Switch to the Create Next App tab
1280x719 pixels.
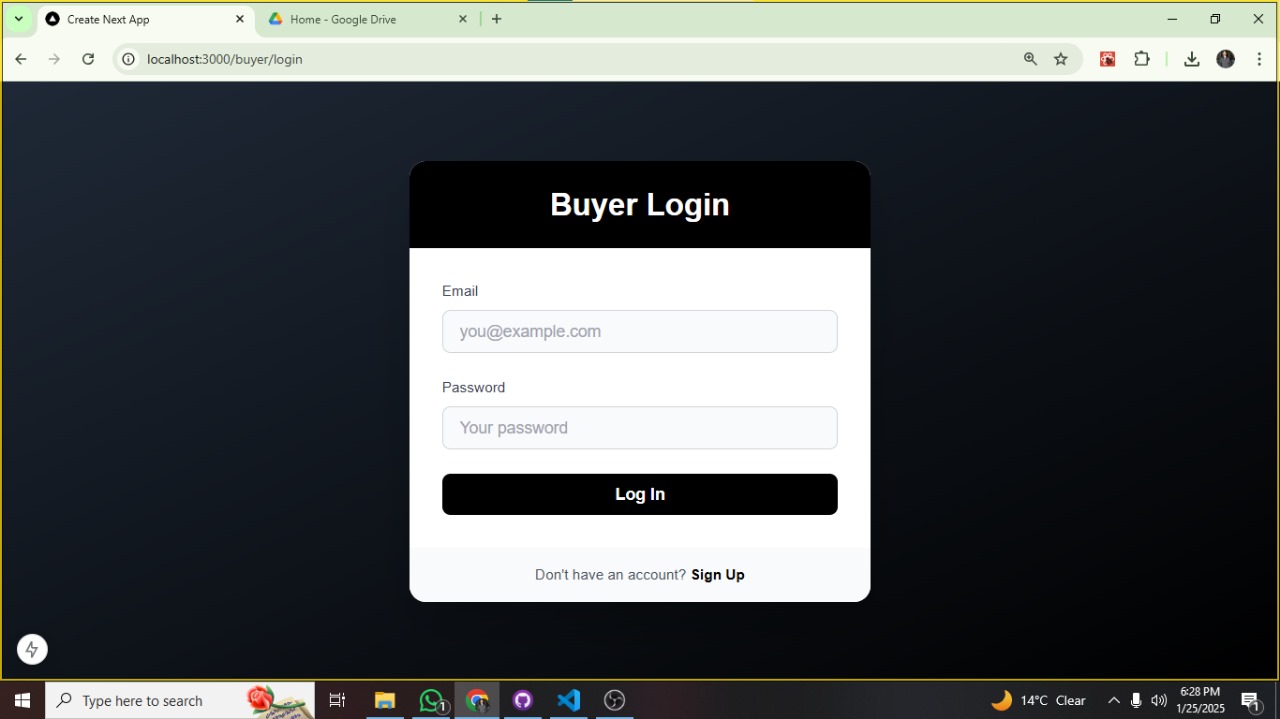146,19
